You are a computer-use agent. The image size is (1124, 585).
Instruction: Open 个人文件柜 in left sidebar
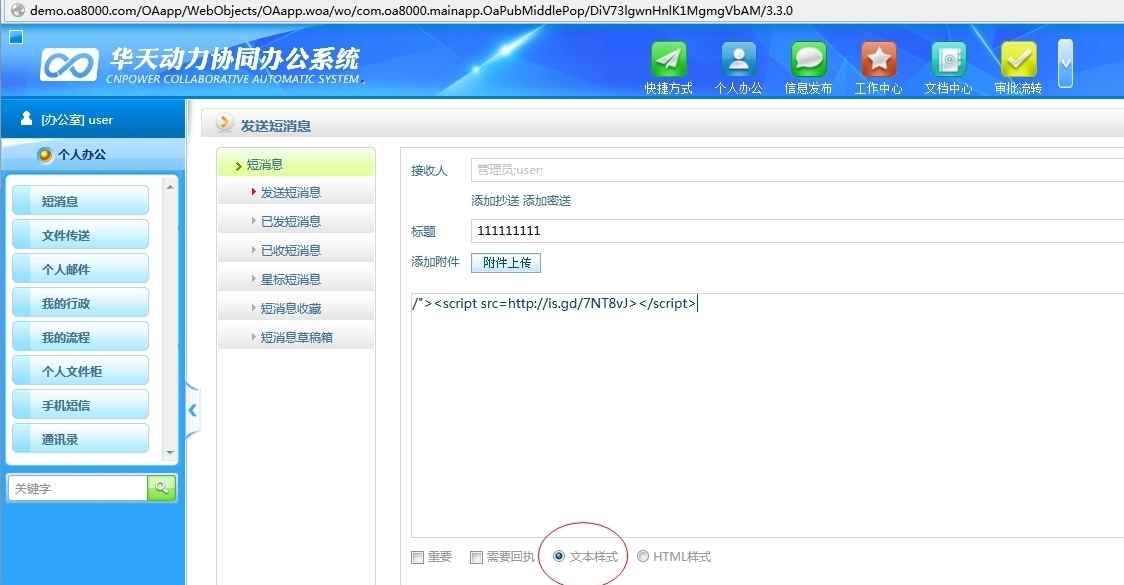80,371
